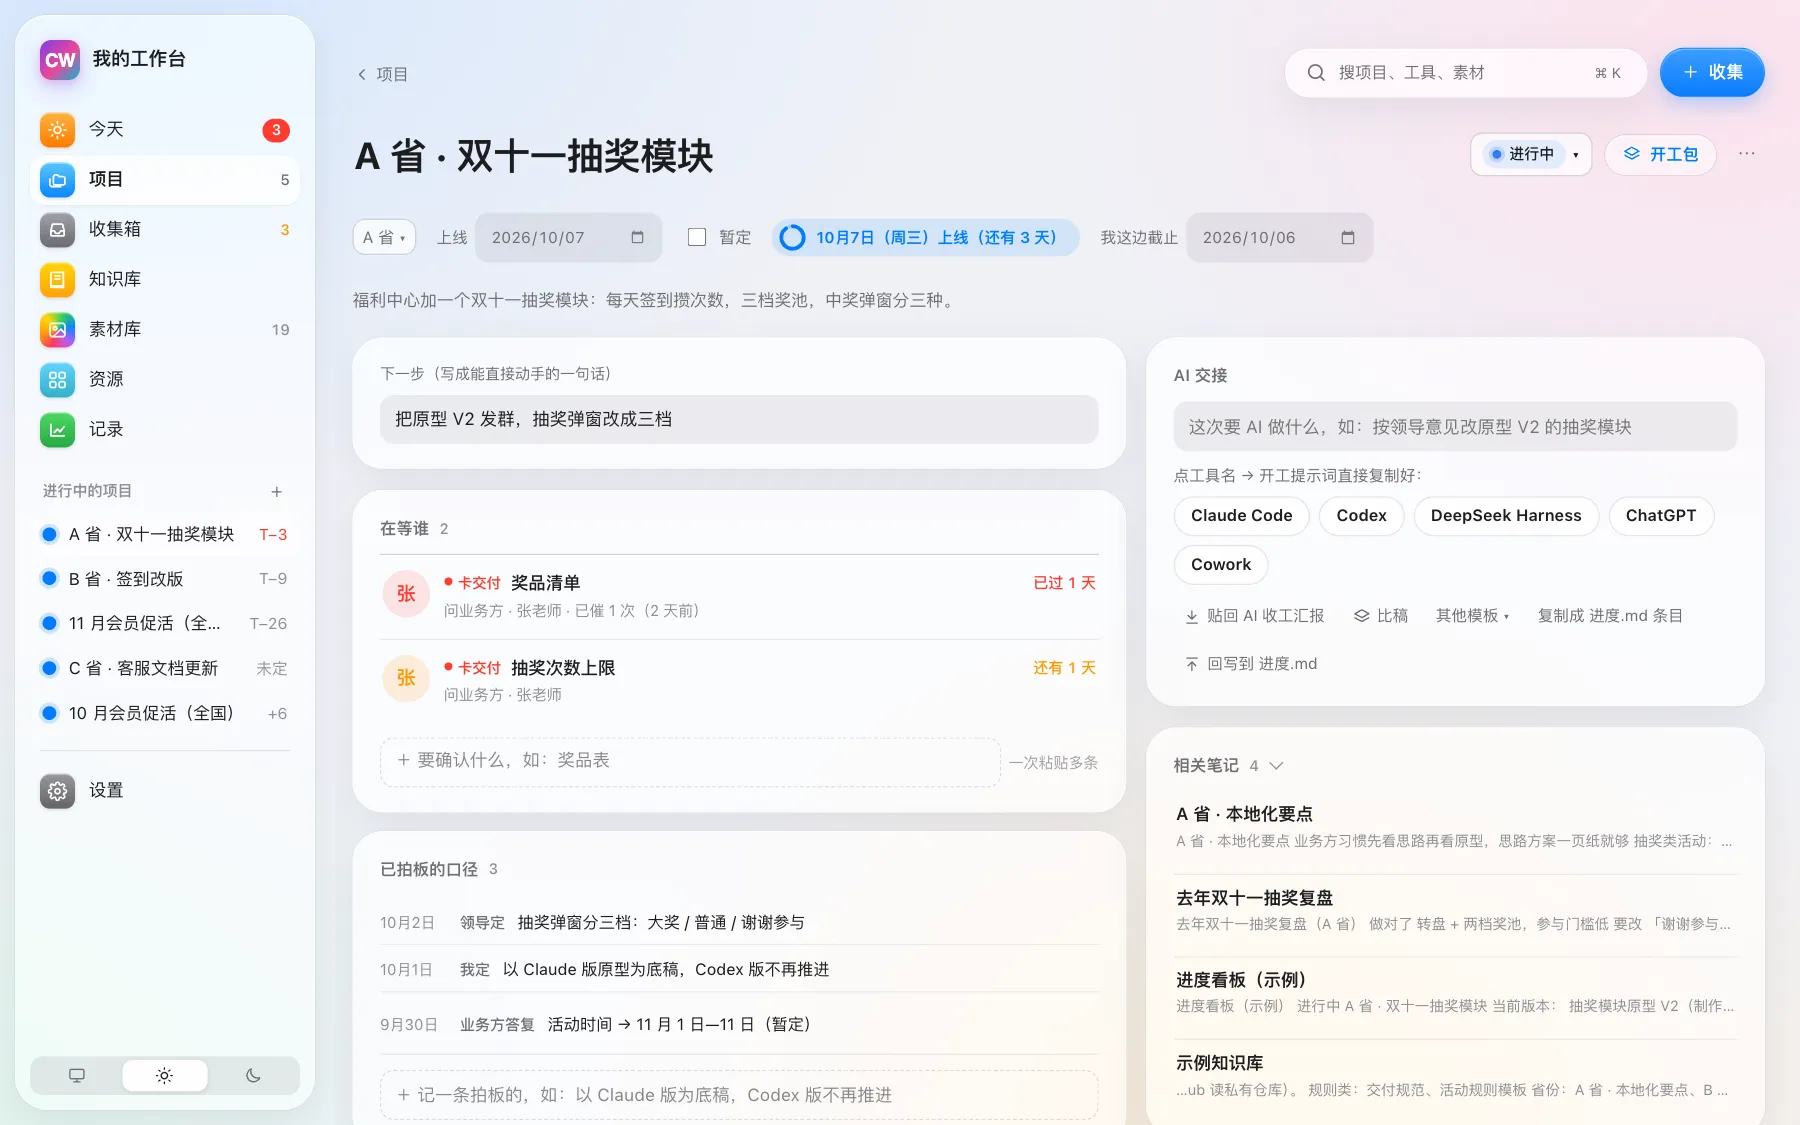This screenshot has width=1800, height=1125.
Task: Click the CW workspace logo
Action: pyautogui.click(x=60, y=59)
